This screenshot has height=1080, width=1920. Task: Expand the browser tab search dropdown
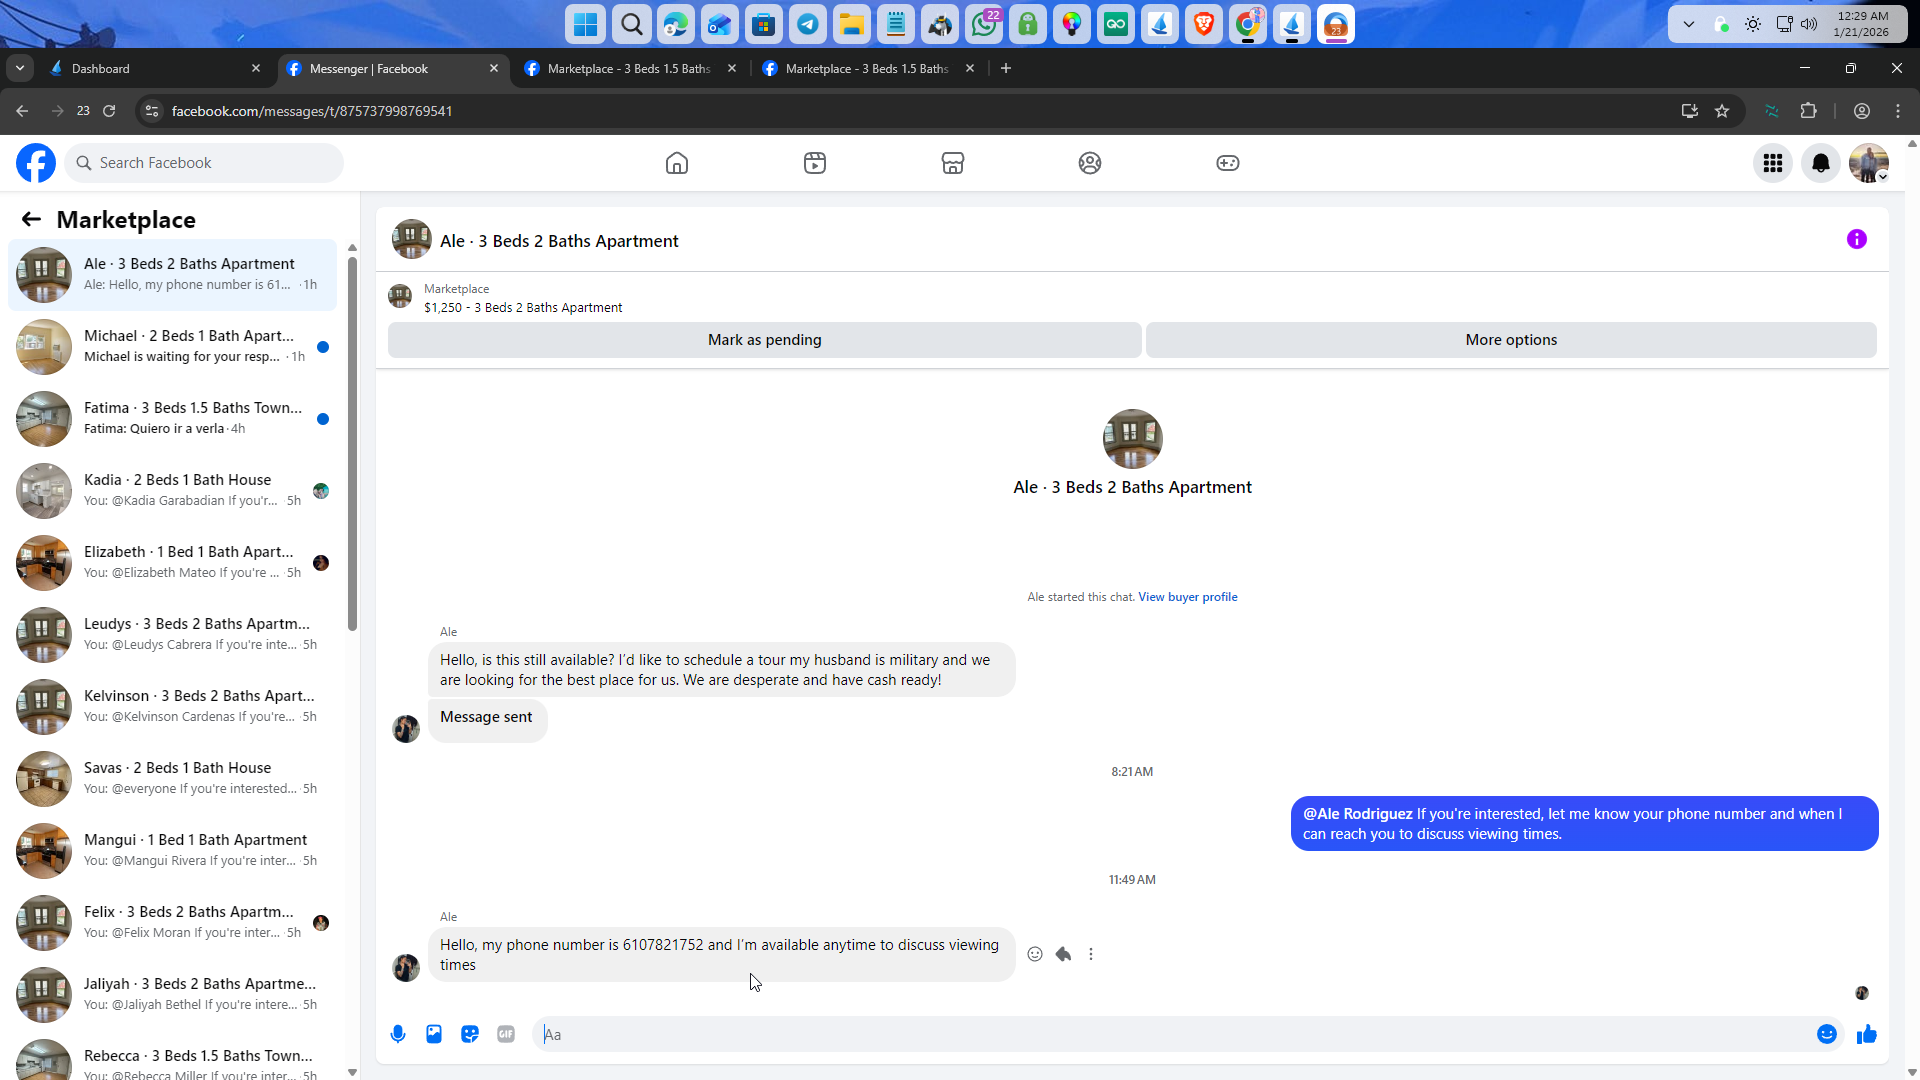(20, 68)
